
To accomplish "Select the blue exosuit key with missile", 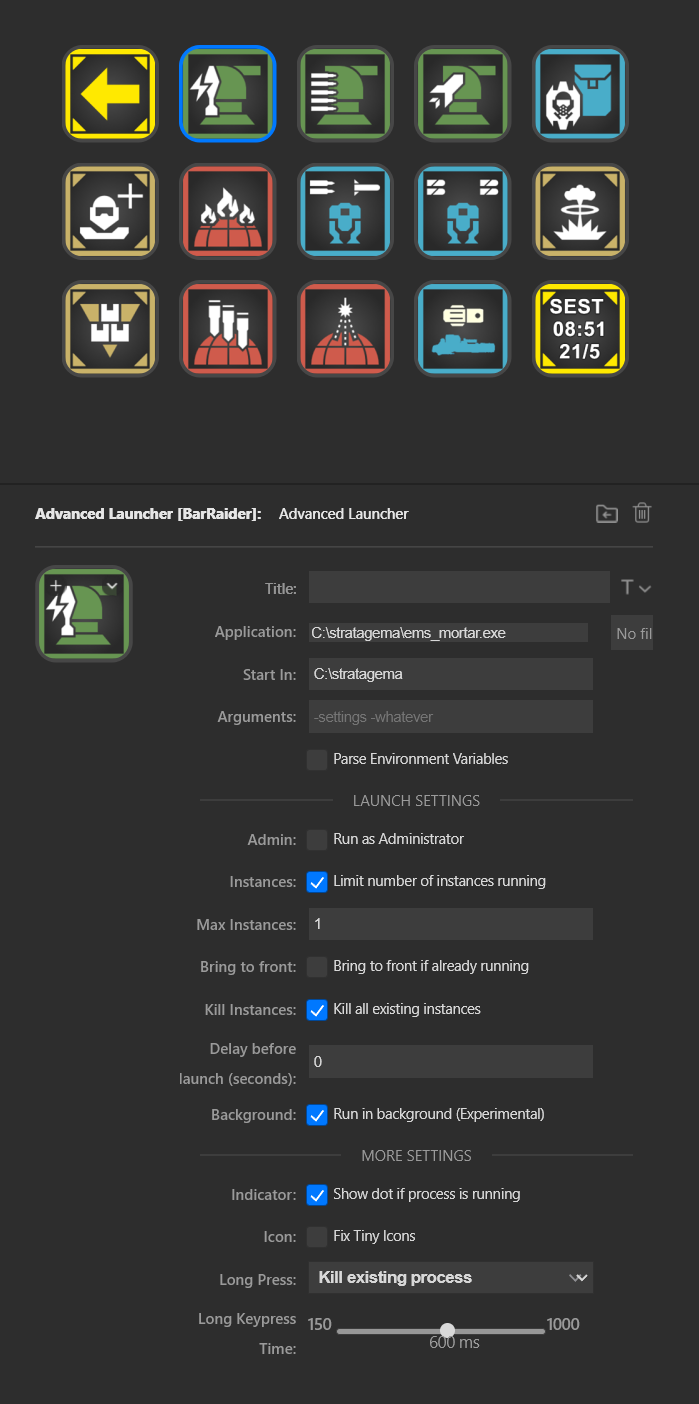I will (346, 211).
